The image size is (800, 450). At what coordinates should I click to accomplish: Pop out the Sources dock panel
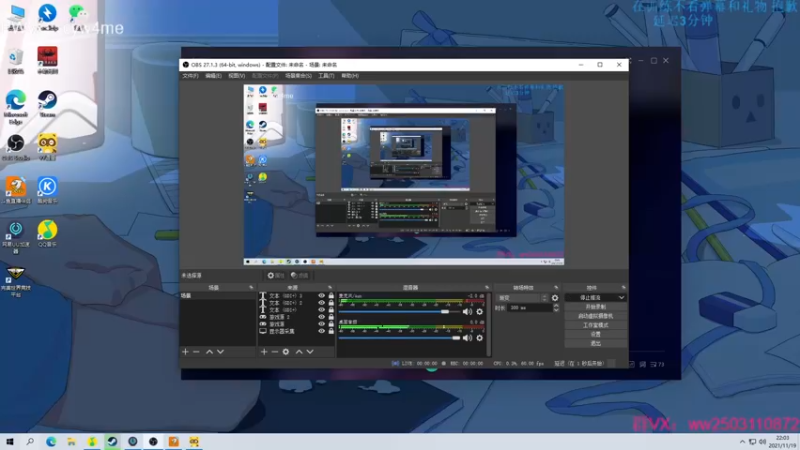click(330, 288)
